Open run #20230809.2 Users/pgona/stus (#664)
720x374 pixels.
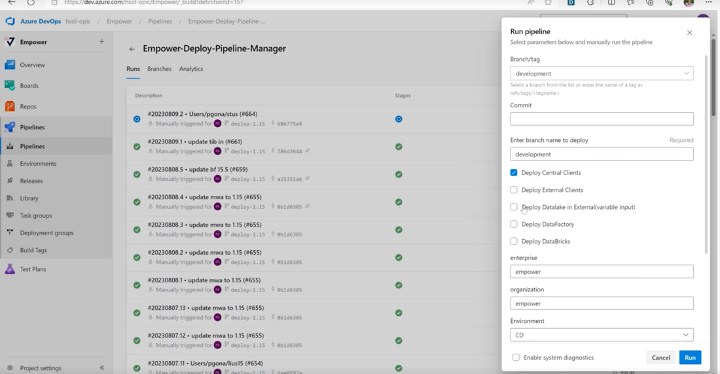coord(202,114)
